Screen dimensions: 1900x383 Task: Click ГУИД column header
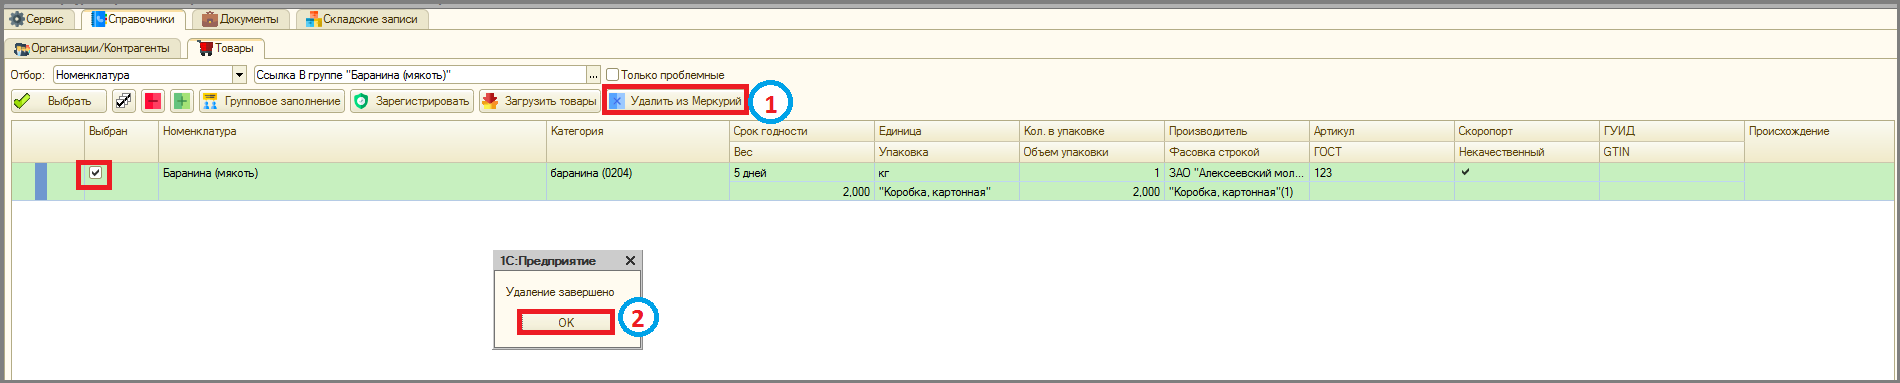pyautogui.click(x=1672, y=131)
